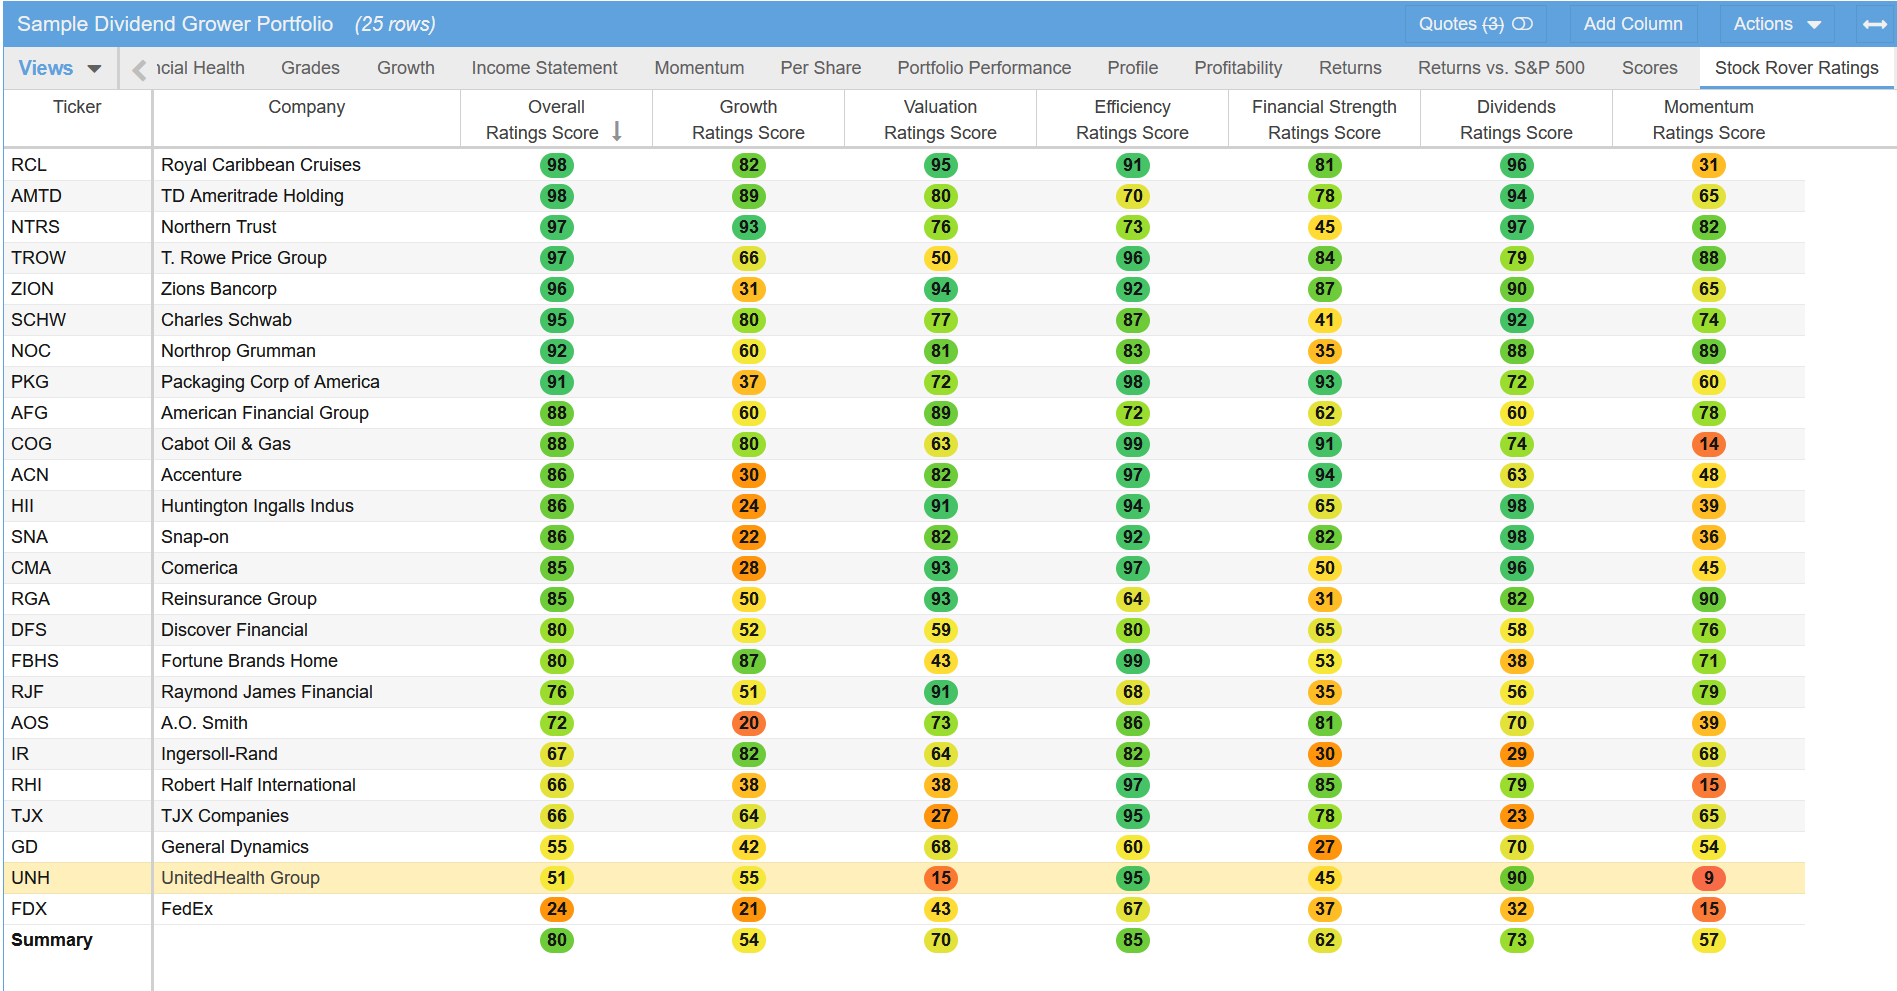Image resolution: width=1897 pixels, height=991 pixels.
Task: Open the partially hidden Financial Health tab
Action: 200,68
